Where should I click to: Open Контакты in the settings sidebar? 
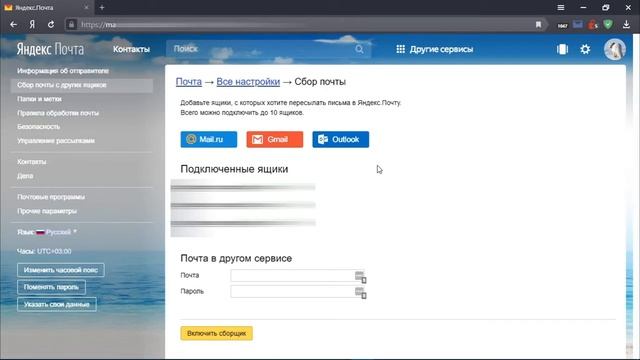click(31, 162)
